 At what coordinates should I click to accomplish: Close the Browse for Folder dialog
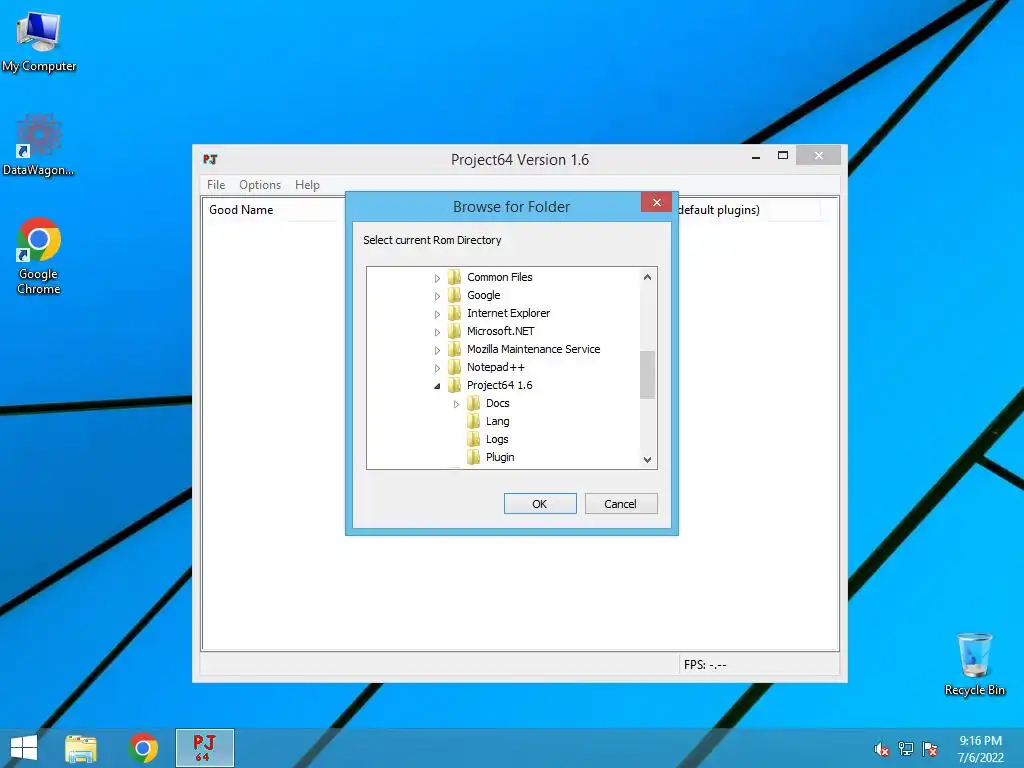[656, 202]
